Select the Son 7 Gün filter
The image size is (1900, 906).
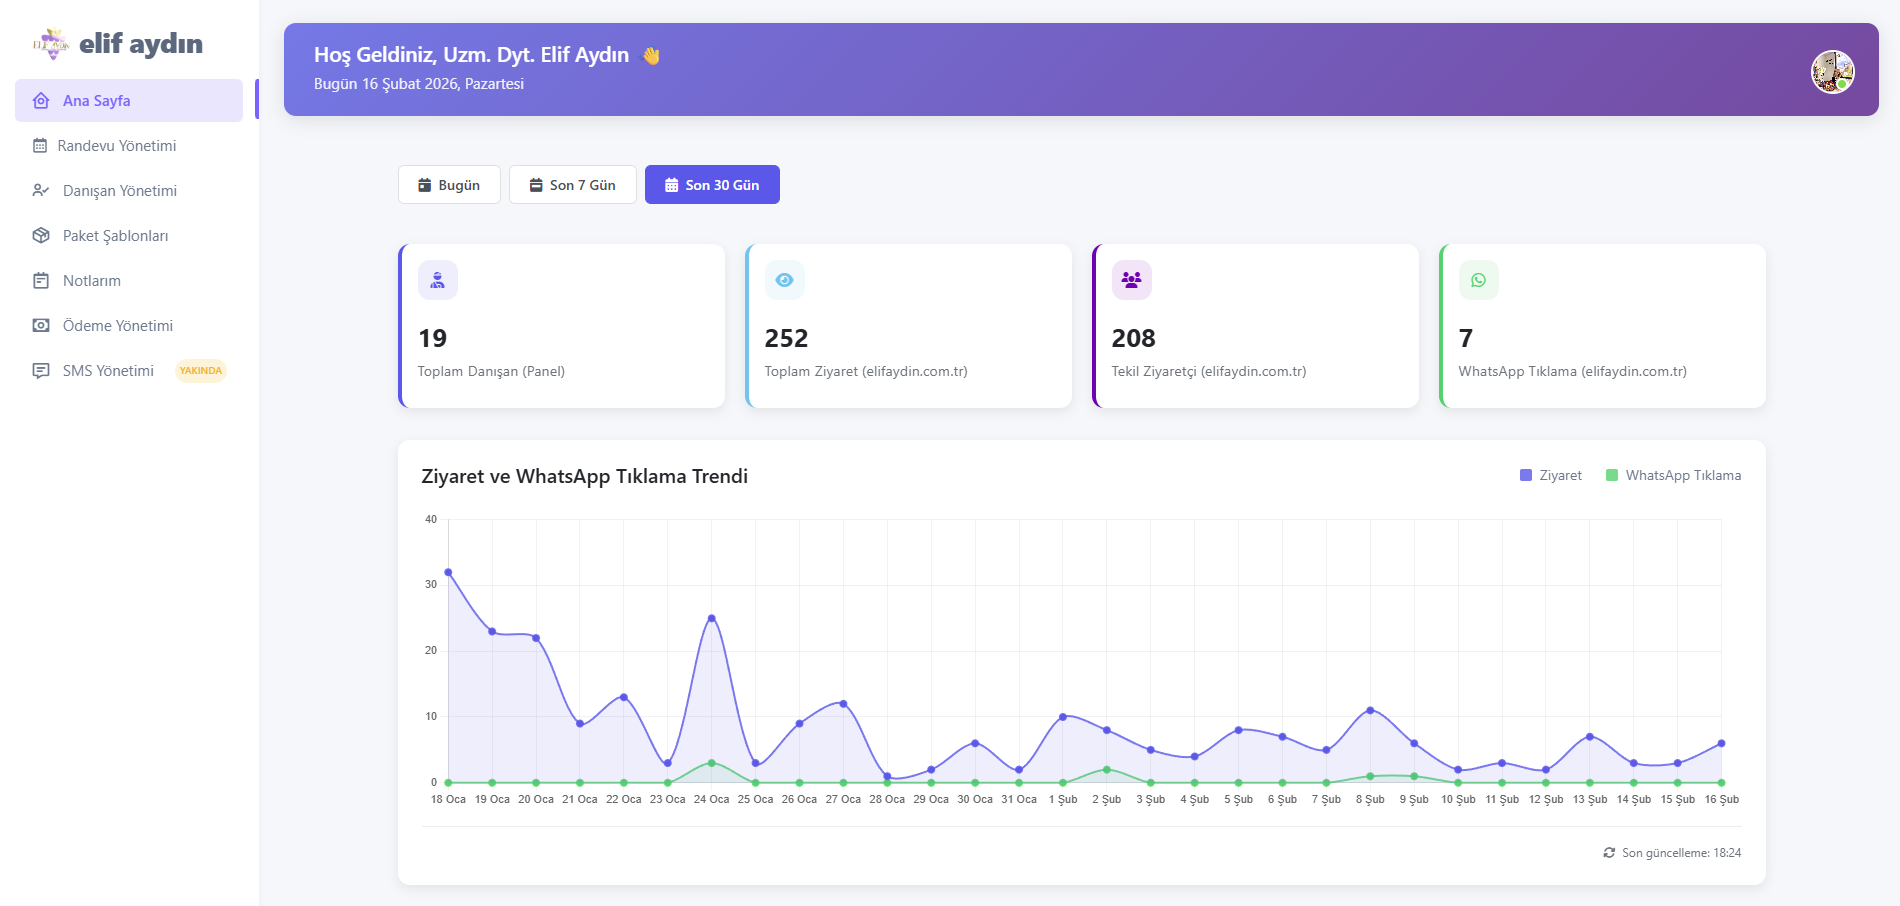tap(573, 185)
